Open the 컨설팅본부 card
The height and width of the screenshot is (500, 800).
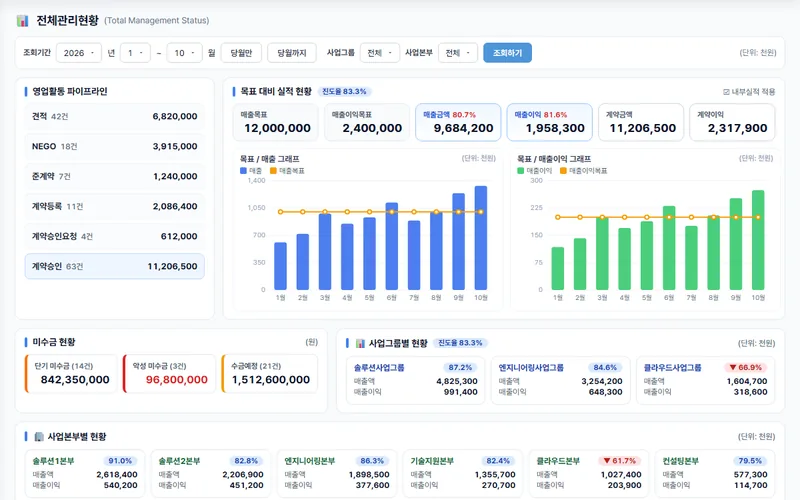(x=715, y=474)
